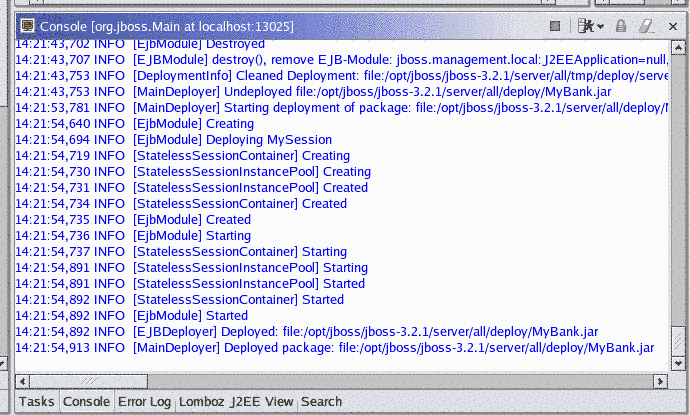The image size is (690, 415).
Task: Click the vertical scrollbar down arrow
Action: click(x=676, y=367)
